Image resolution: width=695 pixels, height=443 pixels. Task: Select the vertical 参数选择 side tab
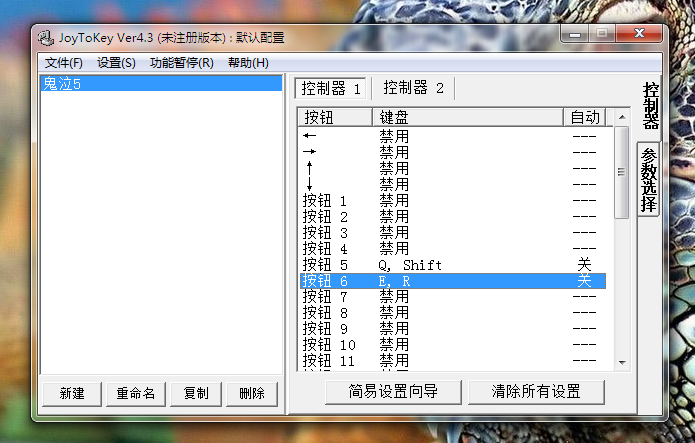point(648,180)
